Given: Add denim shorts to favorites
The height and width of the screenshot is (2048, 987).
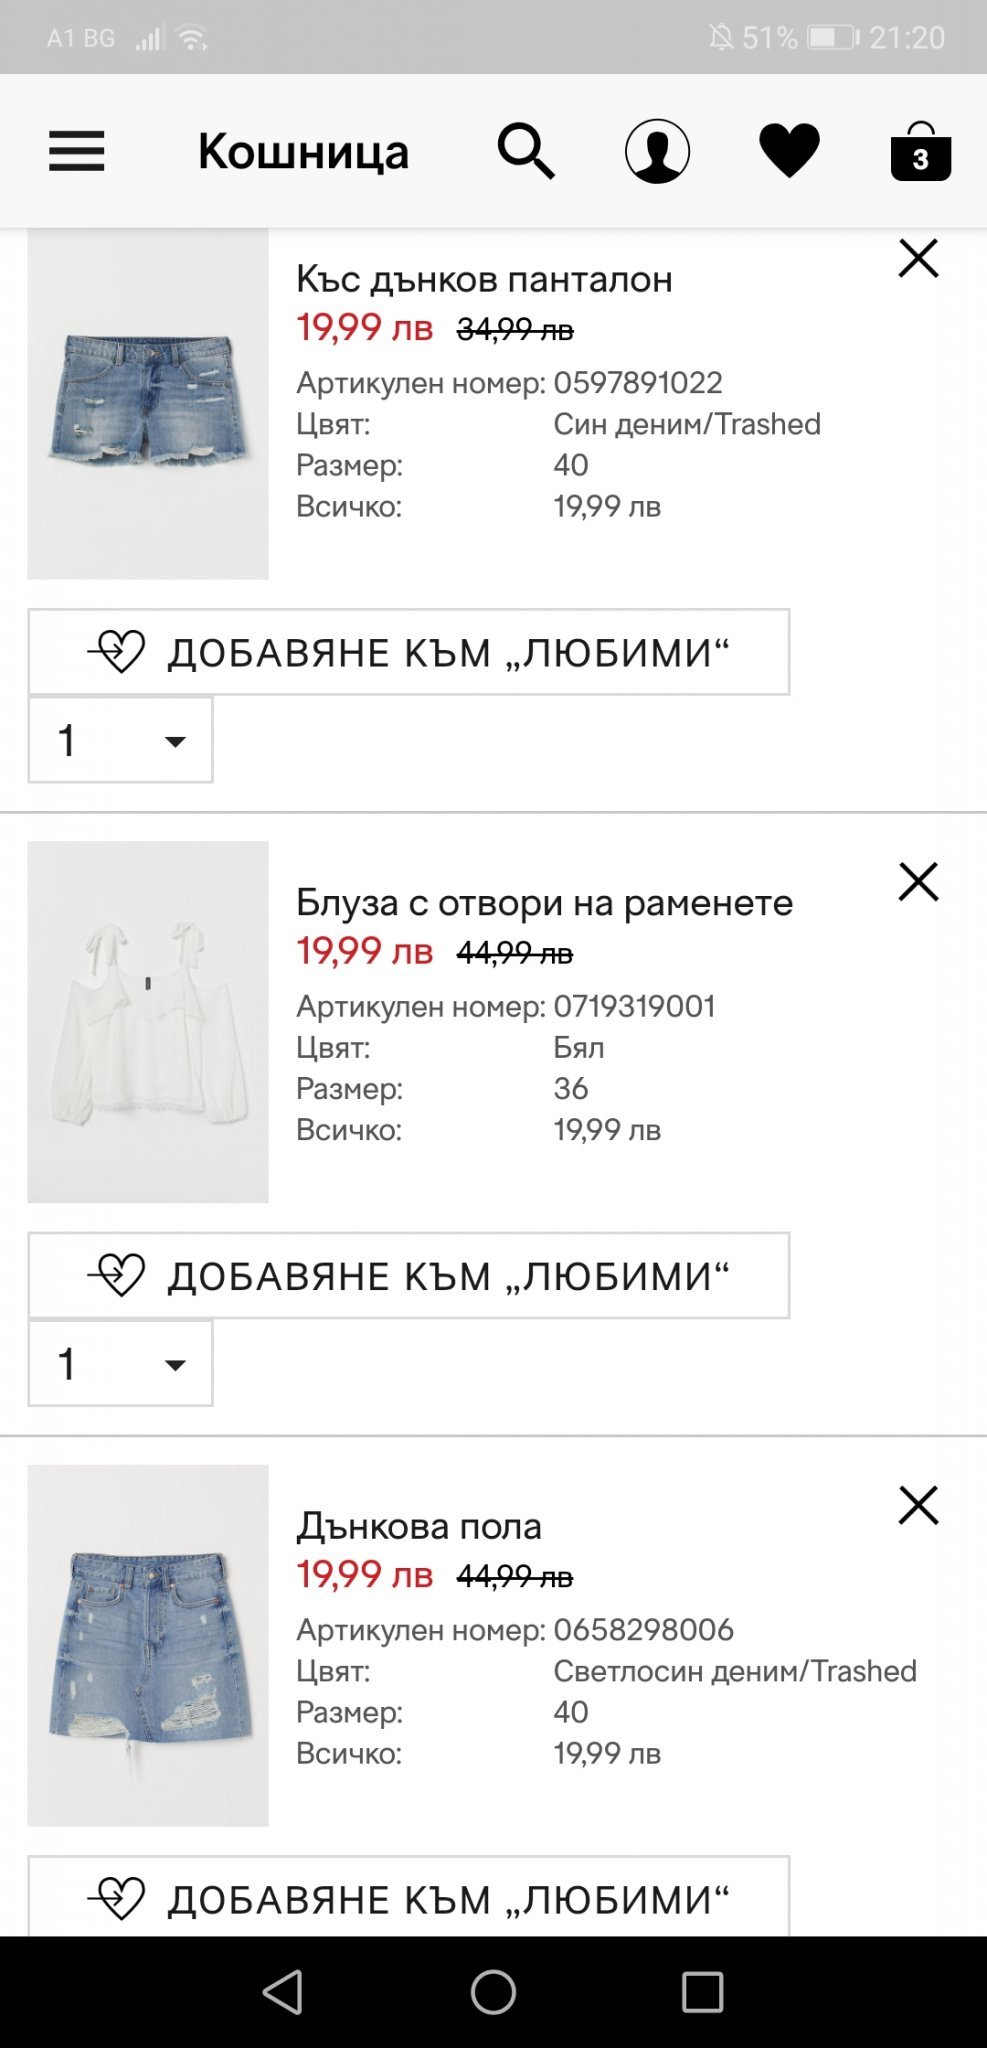Looking at the screenshot, I should [408, 652].
